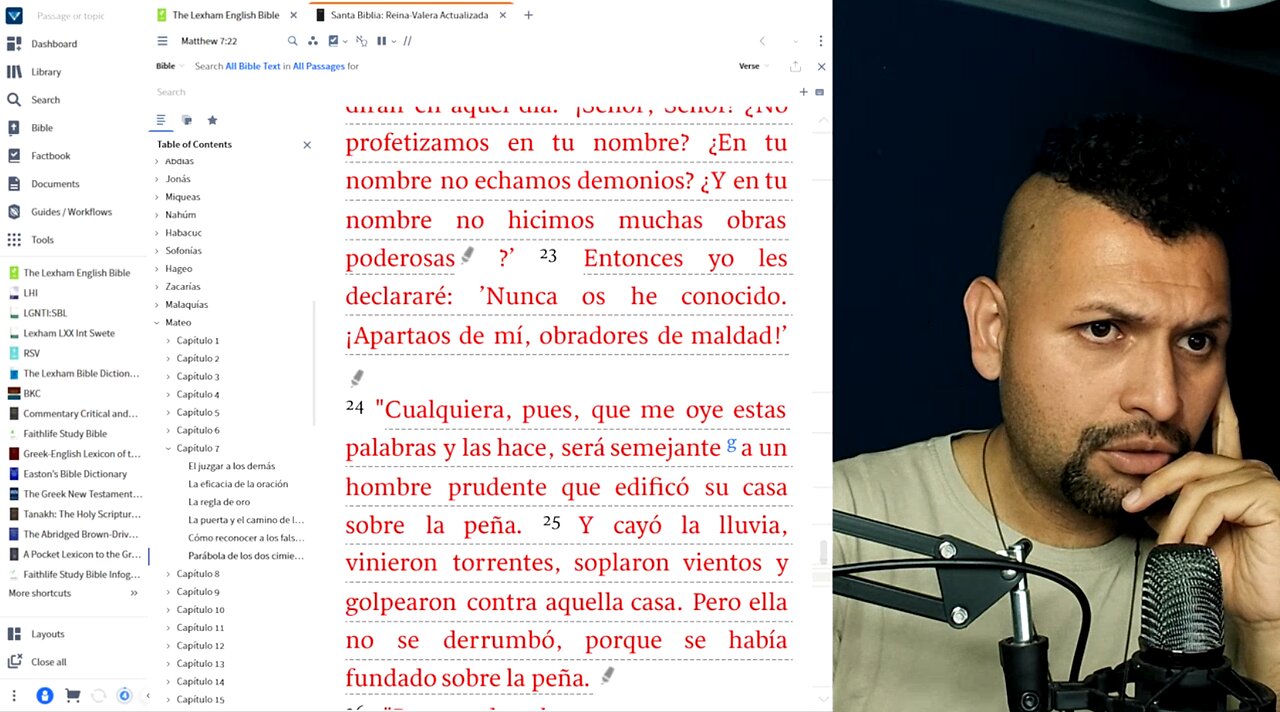Switch to The Lexham English Bible tab
Viewport: 1280px width, 712px height.
[225, 15]
